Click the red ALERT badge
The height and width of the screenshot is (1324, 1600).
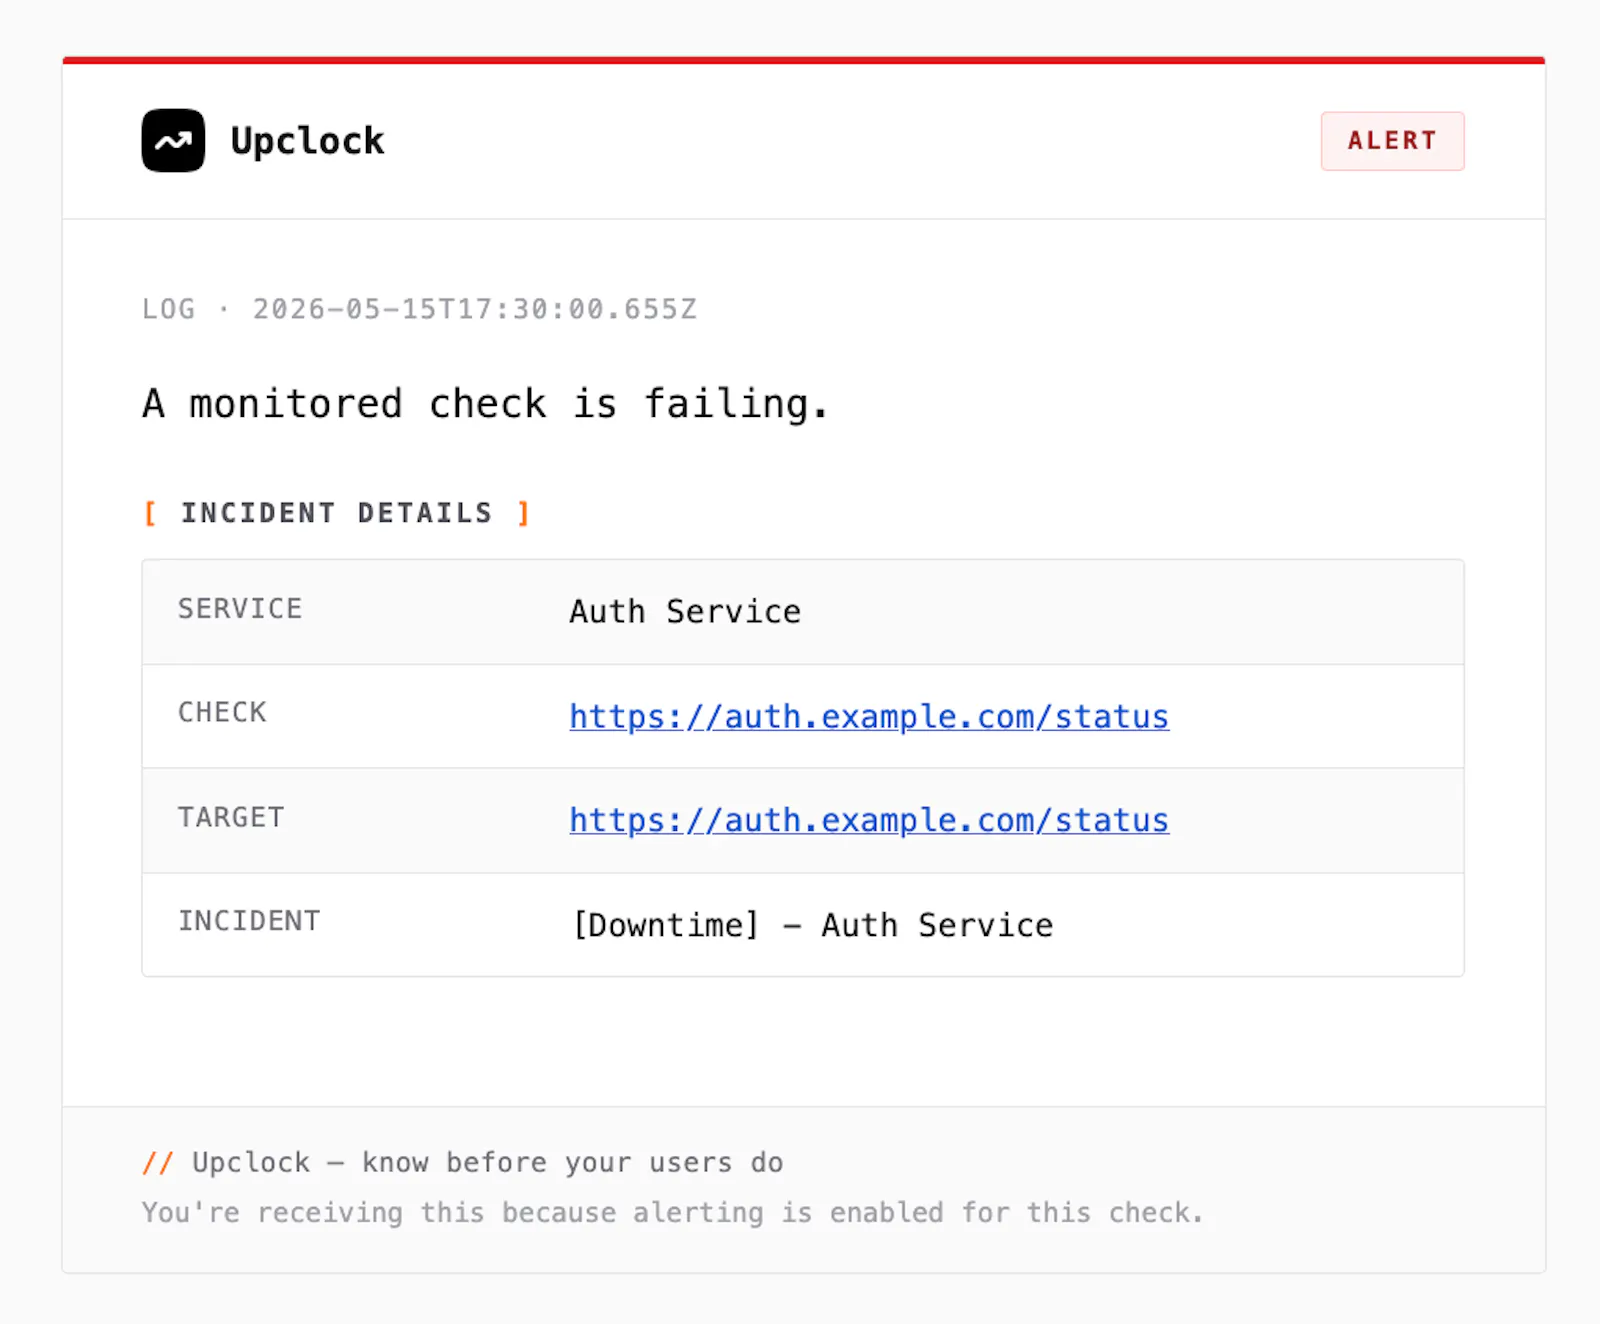coord(1392,141)
